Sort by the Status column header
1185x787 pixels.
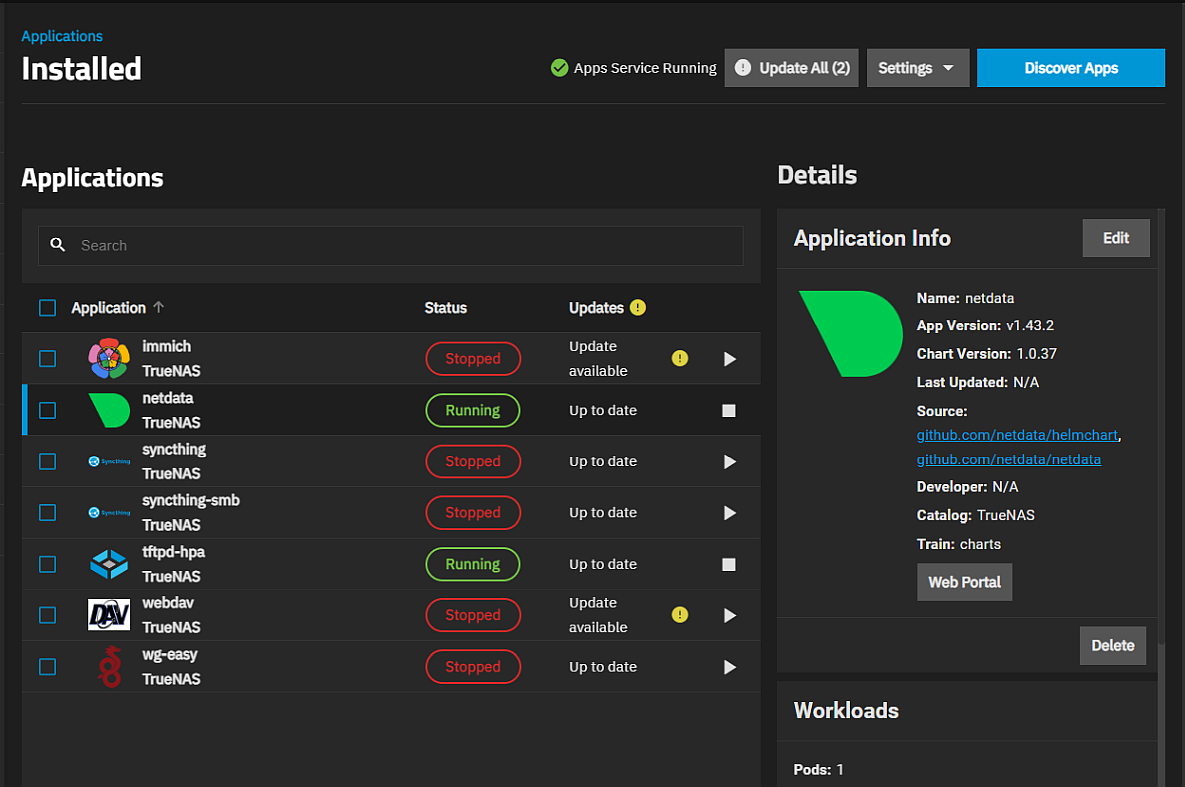pyautogui.click(x=445, y=308)
